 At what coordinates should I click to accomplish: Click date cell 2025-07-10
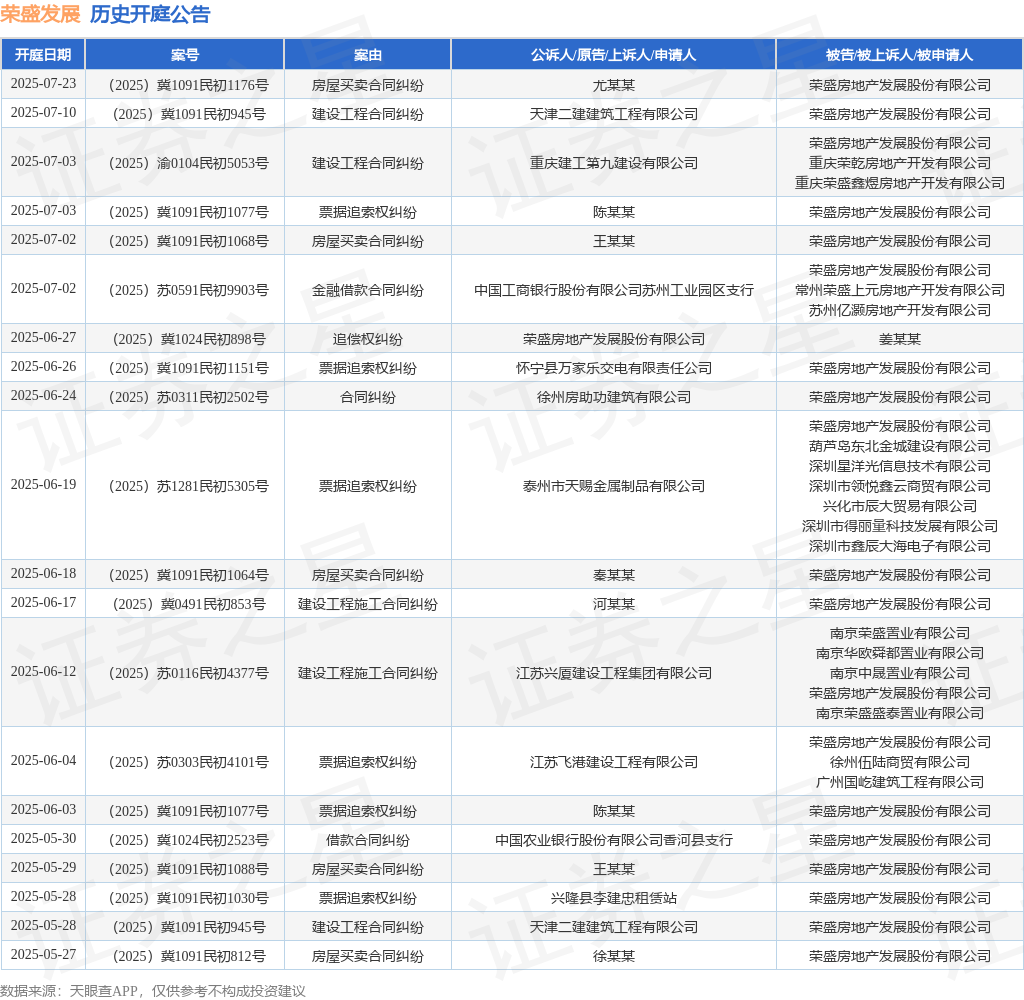[x=43, y=112]
